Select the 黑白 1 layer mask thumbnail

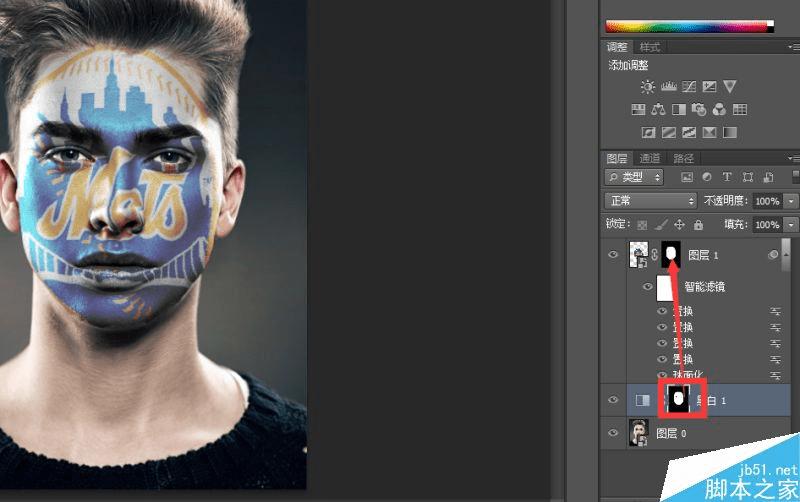[x=679, y=399]
